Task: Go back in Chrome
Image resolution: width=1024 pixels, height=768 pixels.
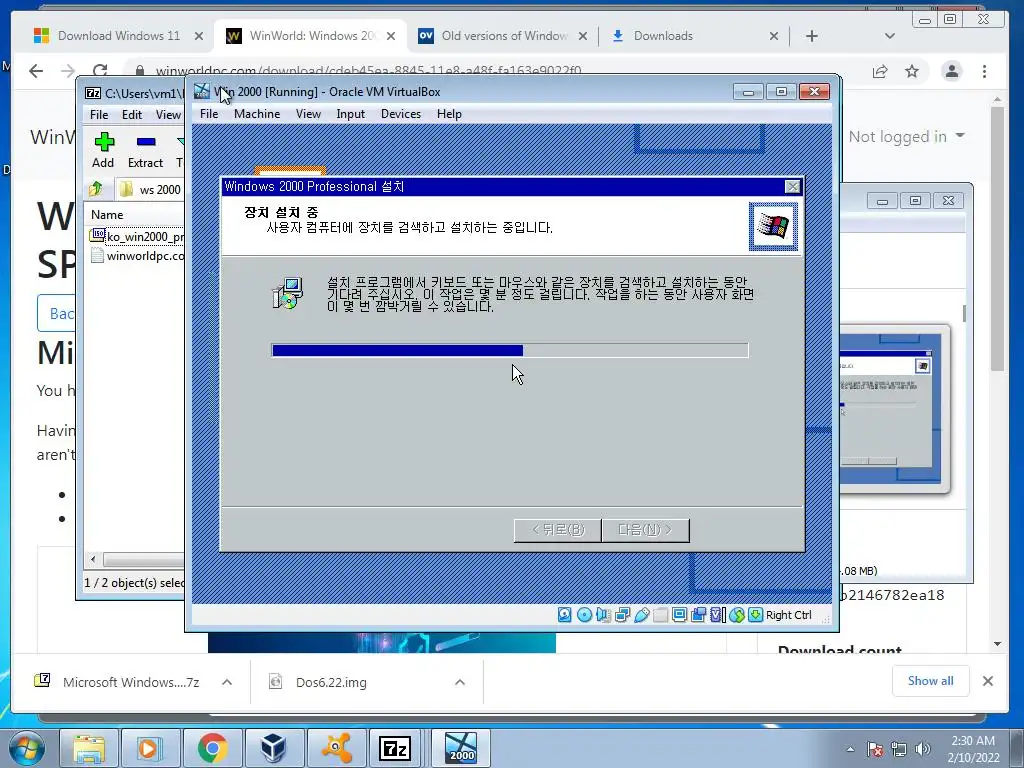Action: (36, 71)
